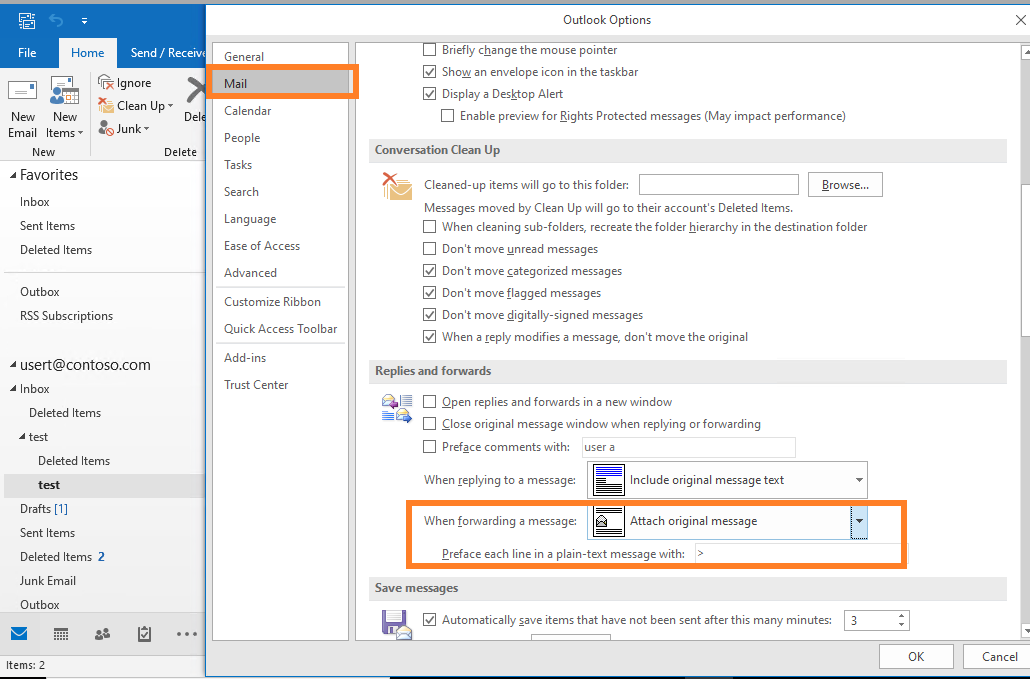Open Junk Email folder
The image size is (1030, 679).
pos(48,581)
